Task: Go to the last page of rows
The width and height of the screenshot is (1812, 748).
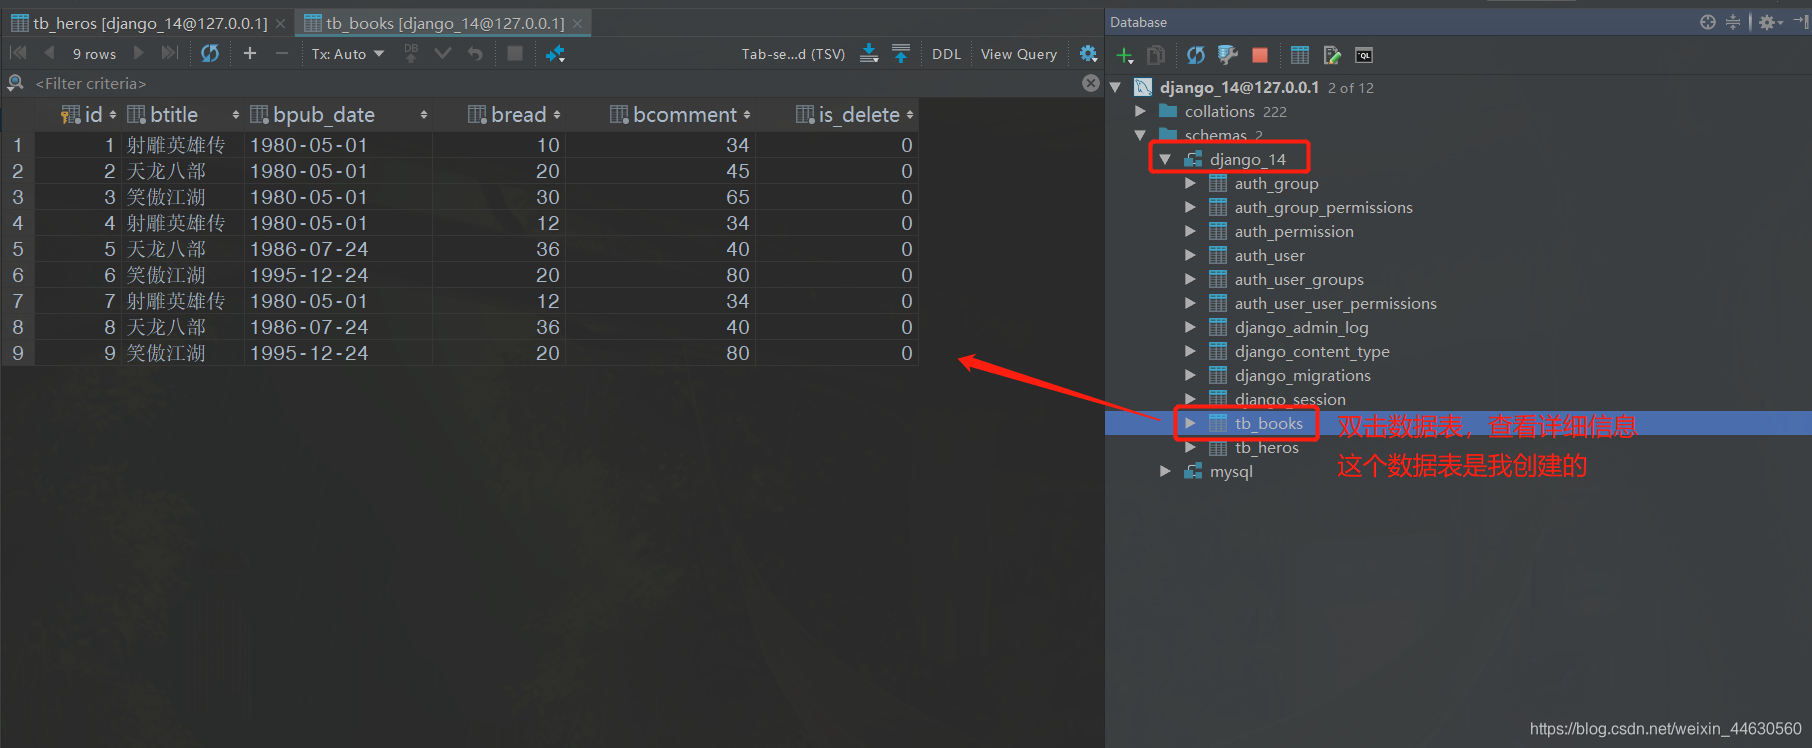Action: [x=170, y=53]
